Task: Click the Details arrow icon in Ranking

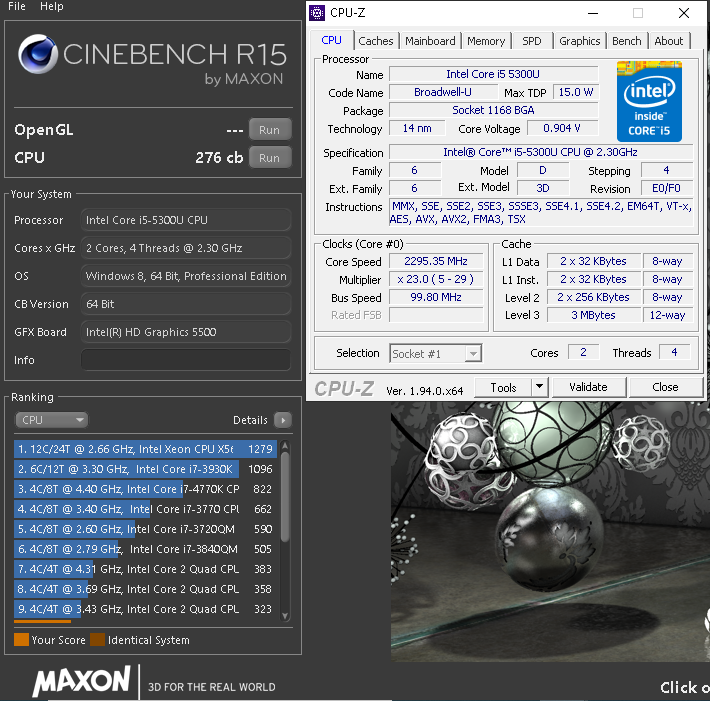Action: [283, 420]
